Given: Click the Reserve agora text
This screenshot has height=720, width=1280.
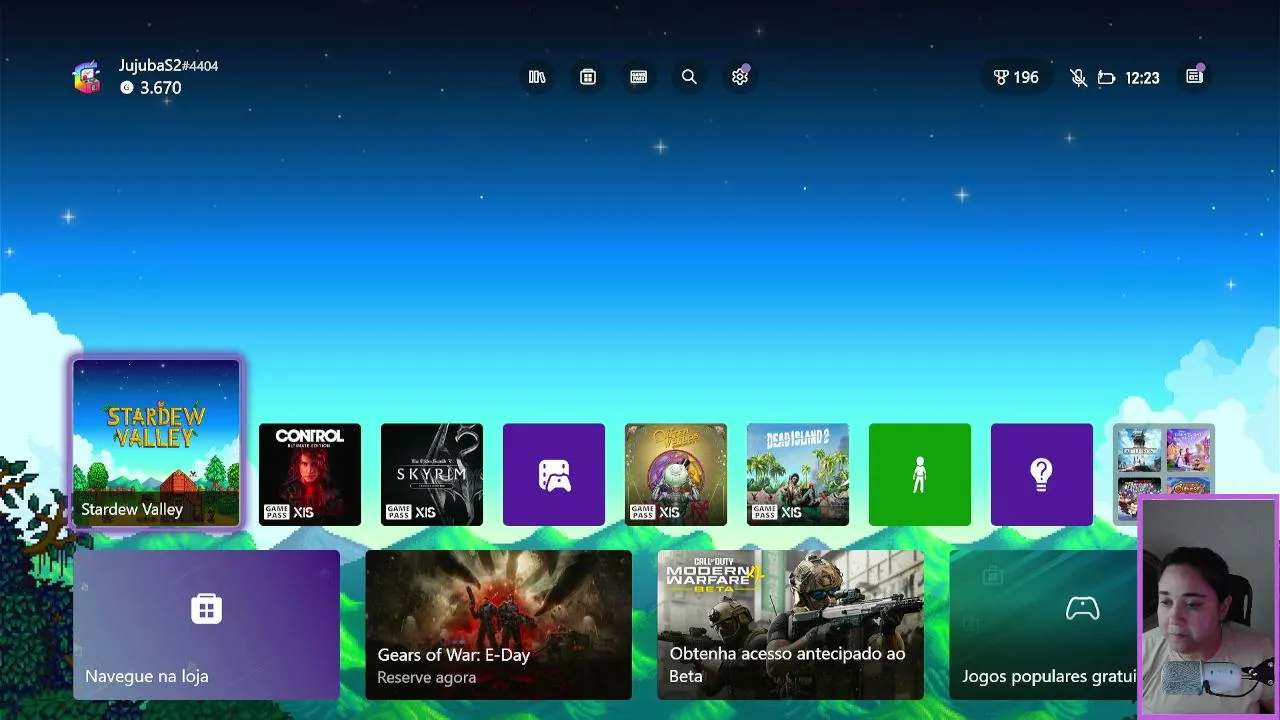Looking at the screenshot, I should 426,678.
